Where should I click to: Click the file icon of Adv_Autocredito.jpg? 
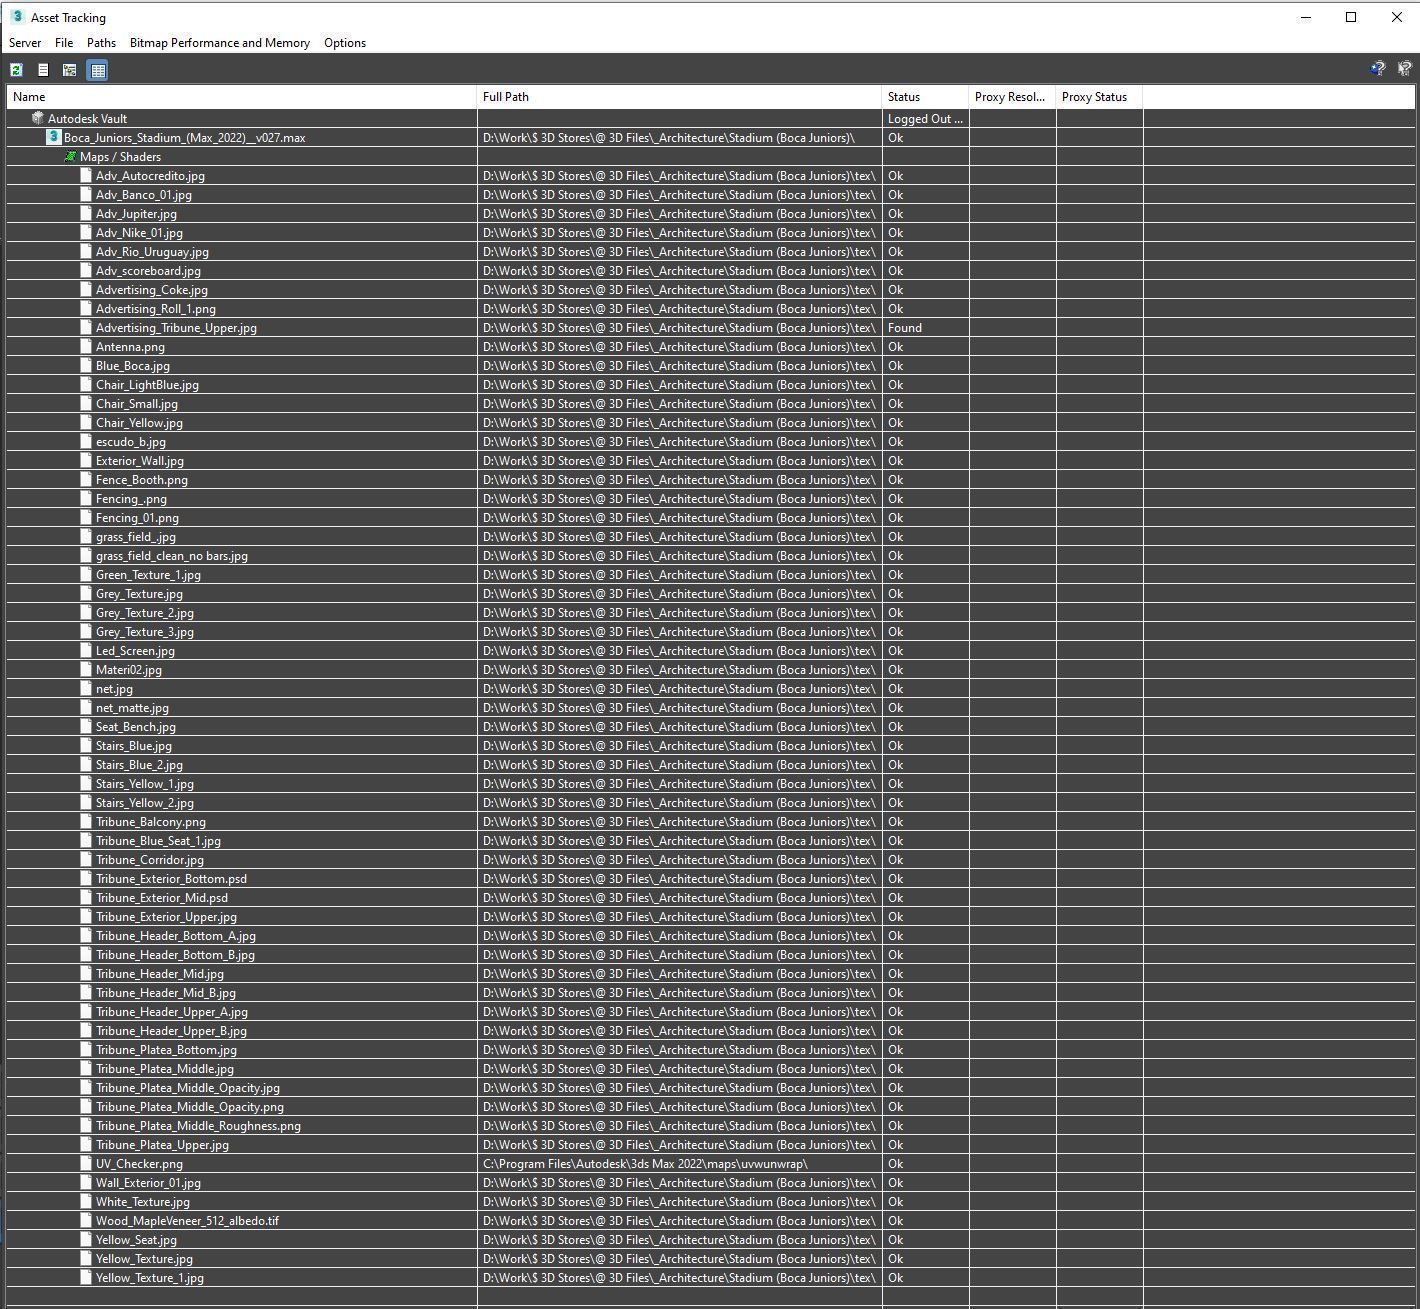point(86,175)
